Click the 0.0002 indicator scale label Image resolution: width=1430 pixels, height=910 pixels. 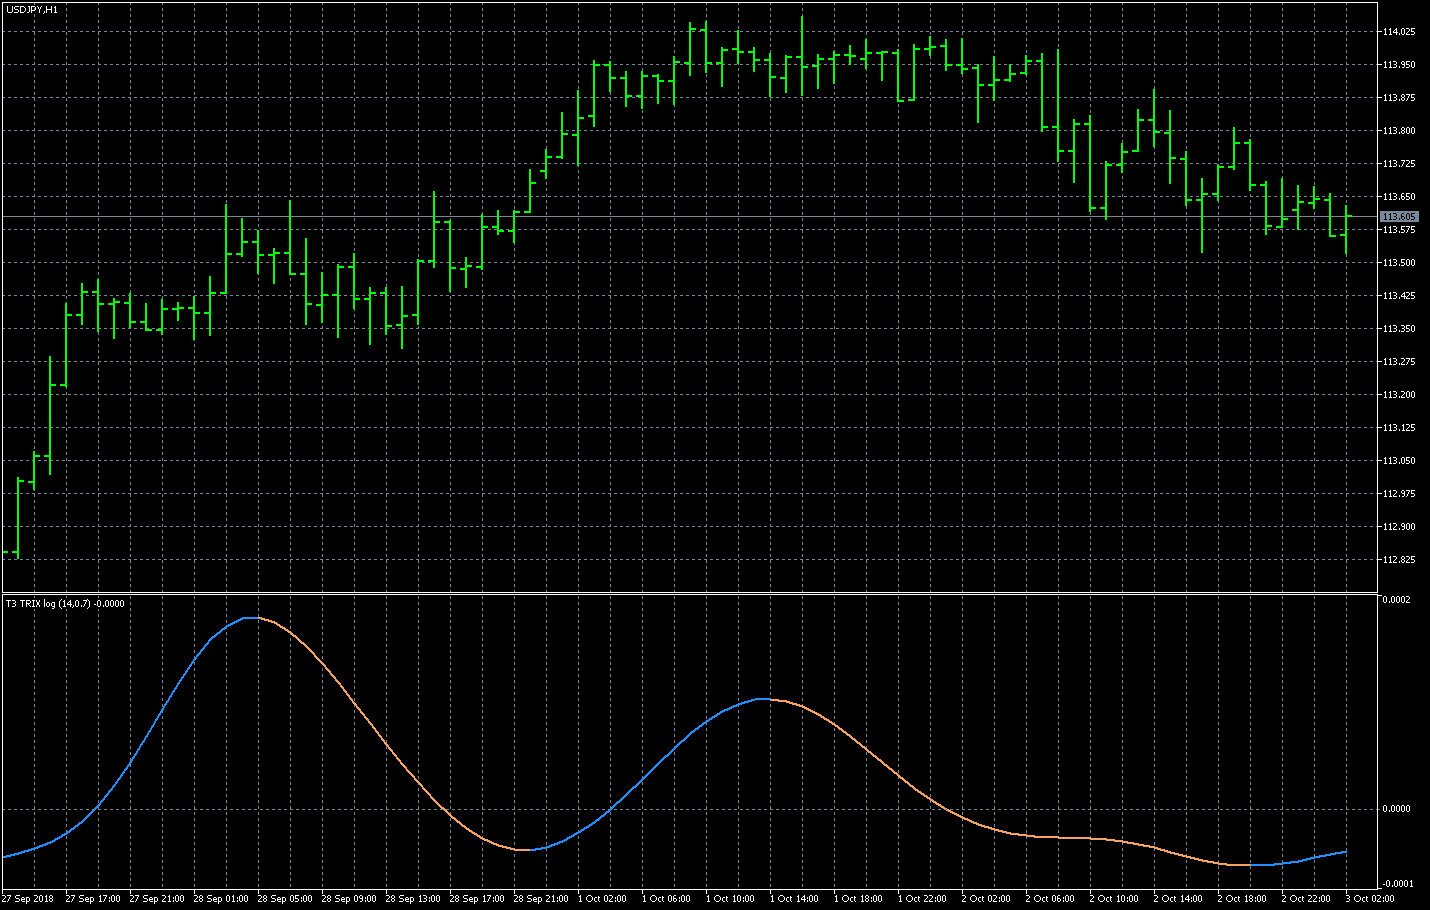tap(1396, 600)
